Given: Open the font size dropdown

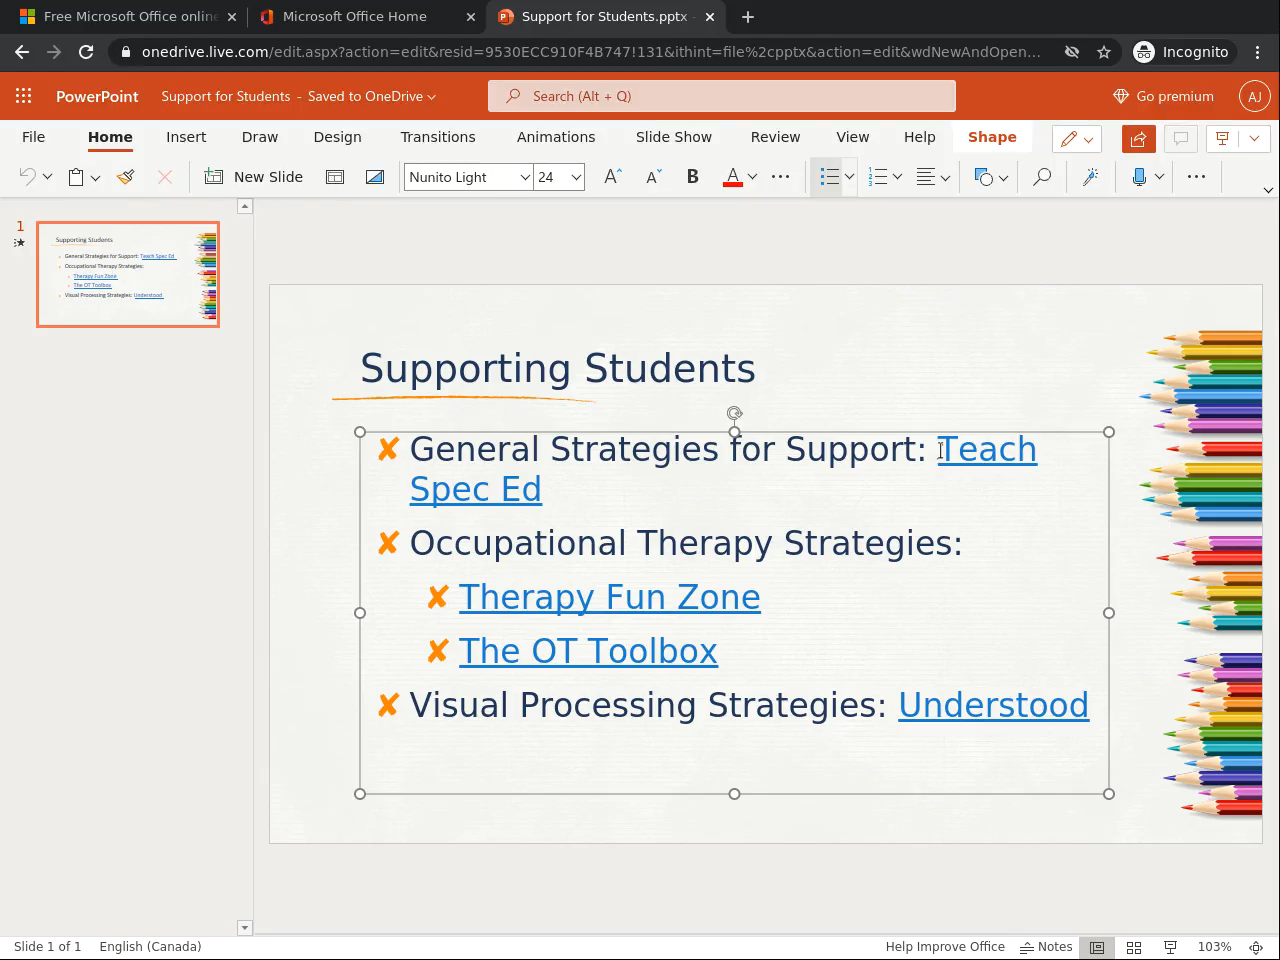Looking at the screenshot, I should [576, 177].
